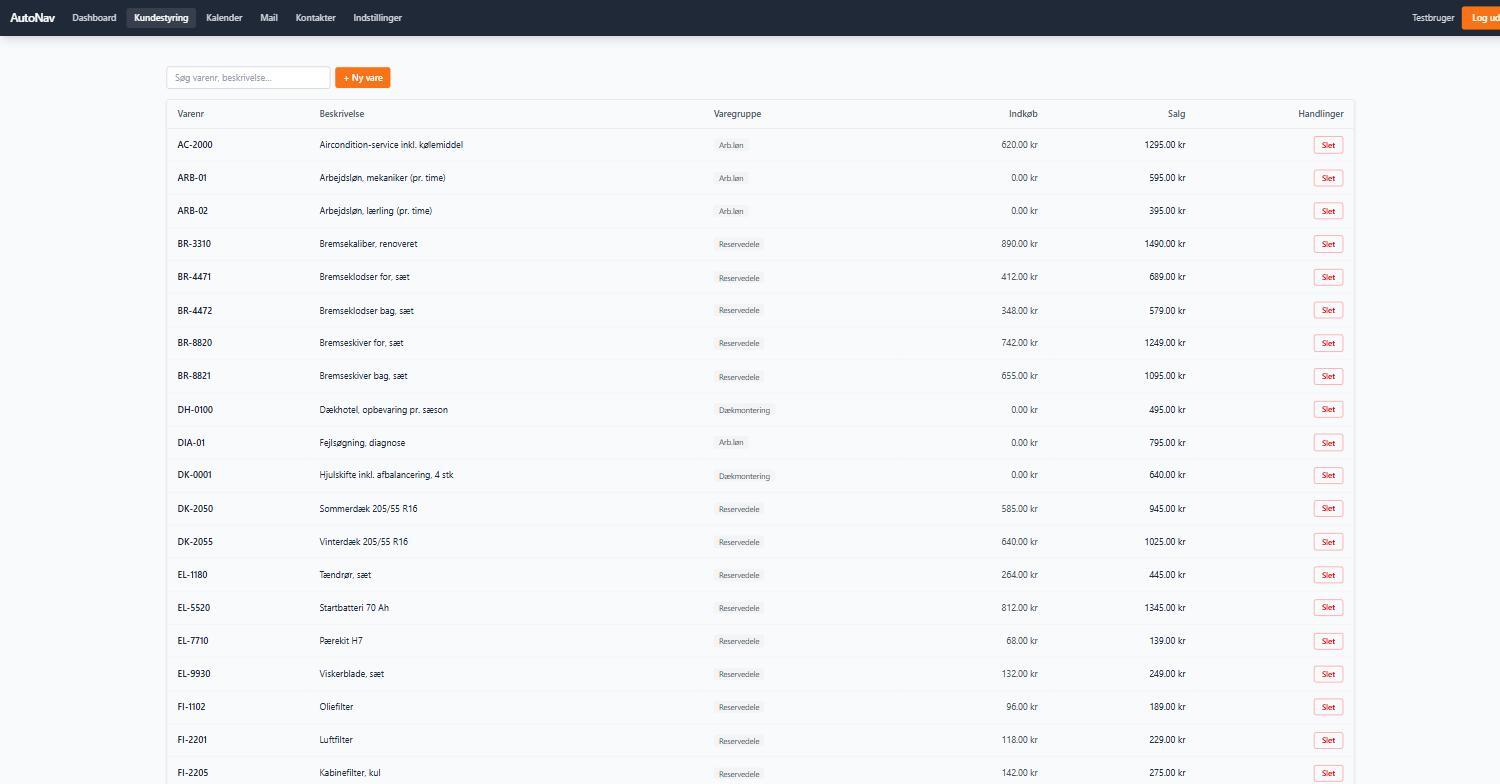Delete item DK-2055 with Slet
Screen dimensions: 1500x784
coord(1328,541)
